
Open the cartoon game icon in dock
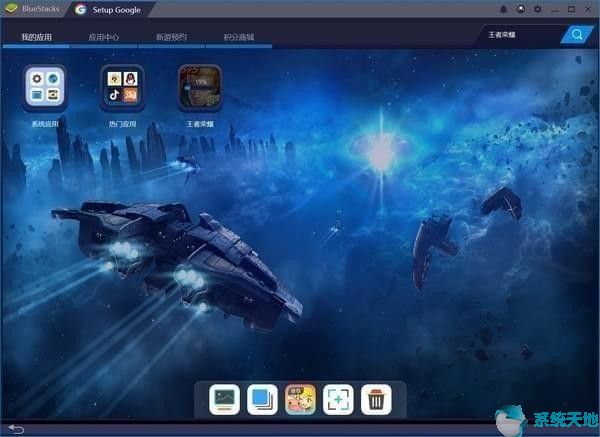point(300,400)
